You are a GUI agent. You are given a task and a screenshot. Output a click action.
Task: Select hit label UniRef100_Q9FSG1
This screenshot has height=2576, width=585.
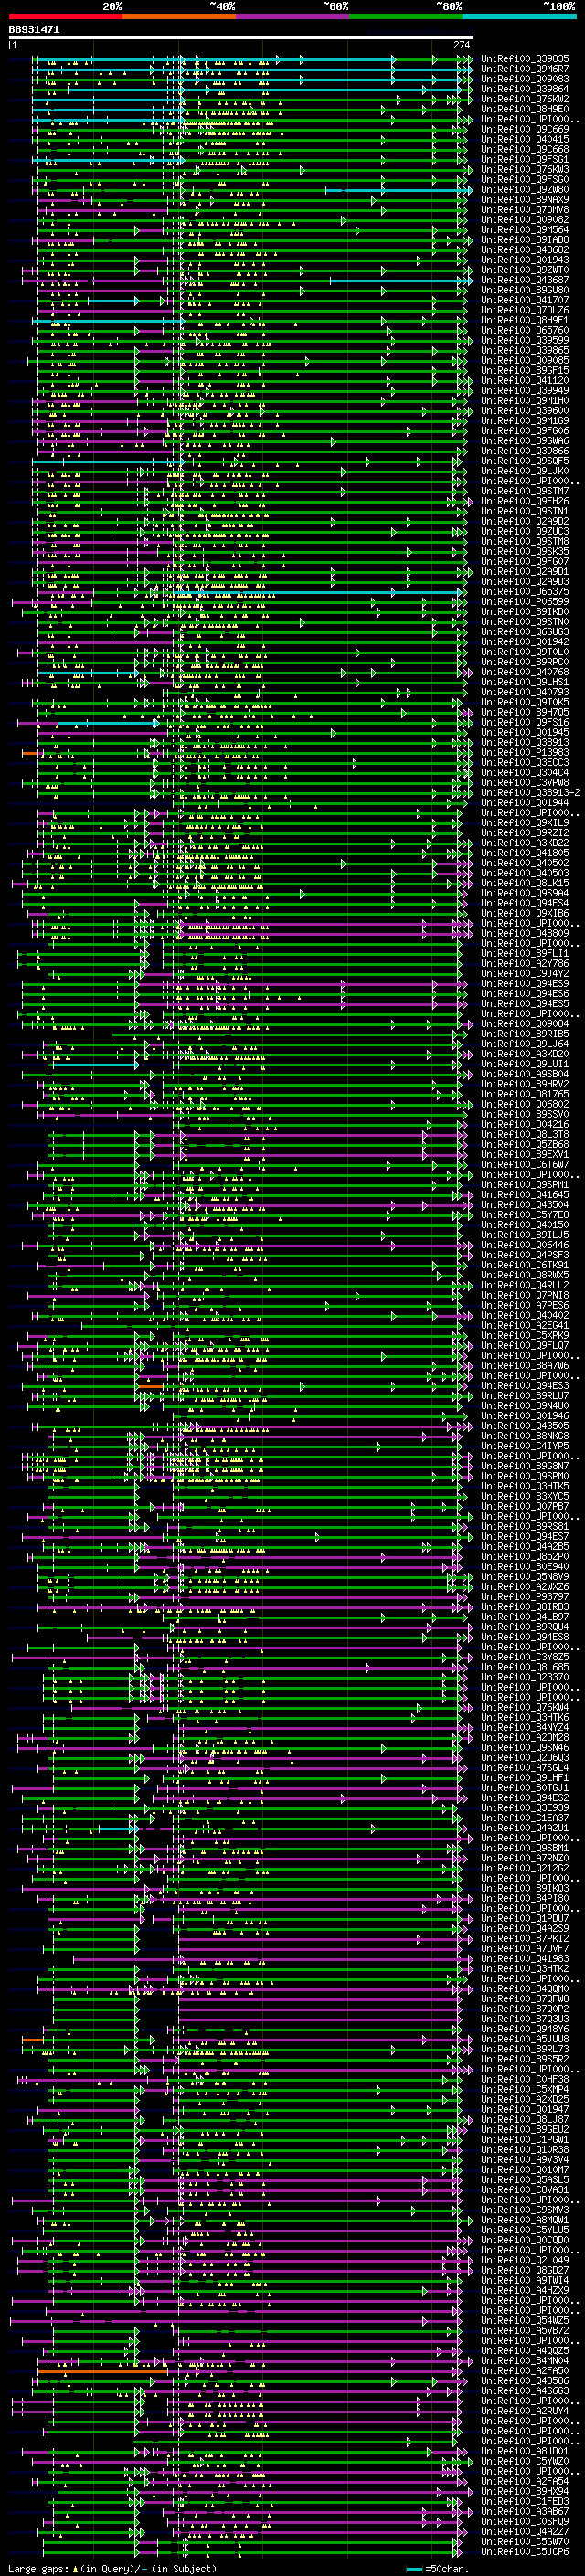coord(525,159)
